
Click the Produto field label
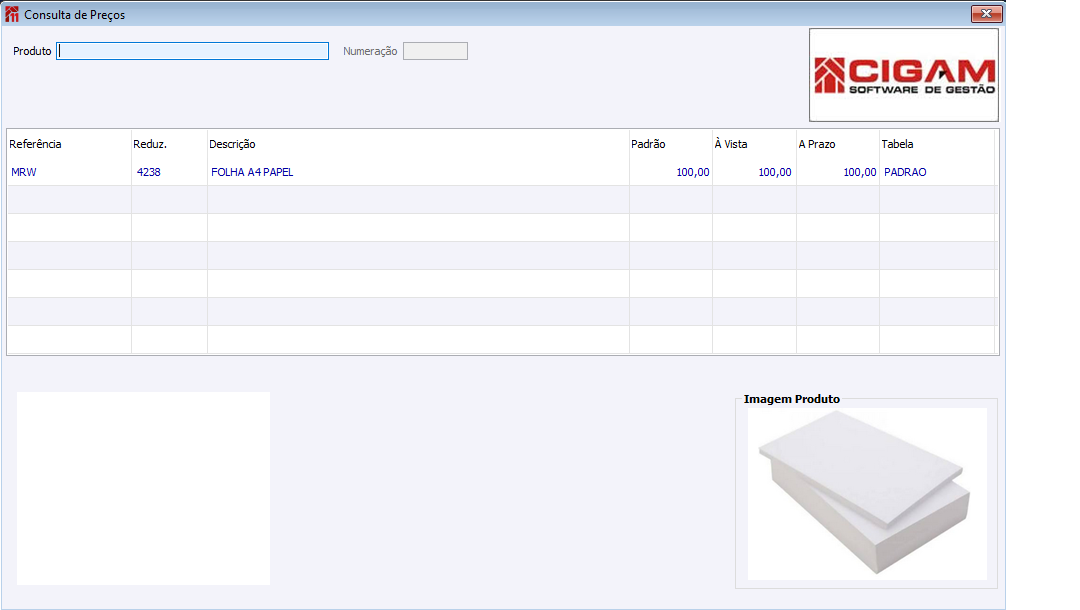click(32, 51)
